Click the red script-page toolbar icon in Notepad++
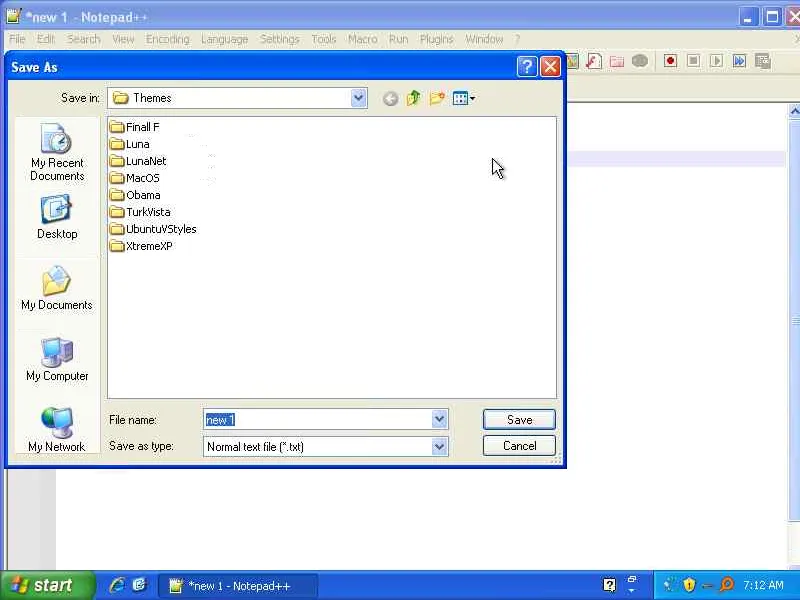This screenshot has height=600, width=800. coord(594,61)
